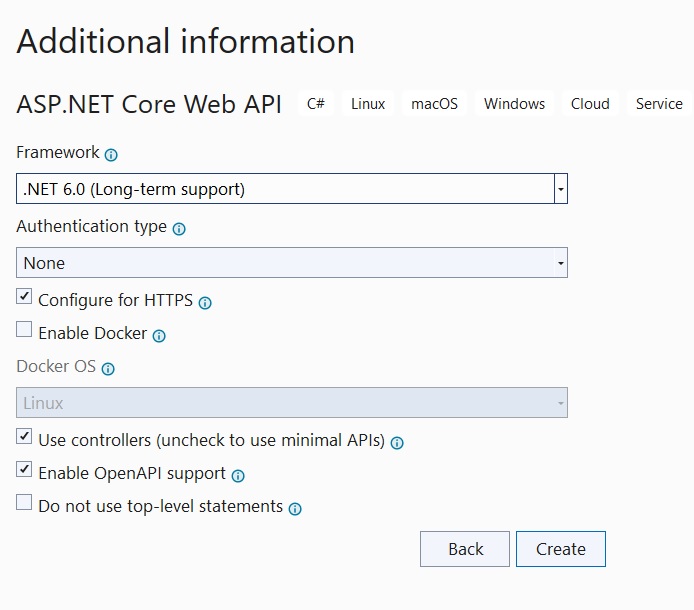
Task: Click the ASP.NET Core Web API heading
Action: click(x=149, y=104)
